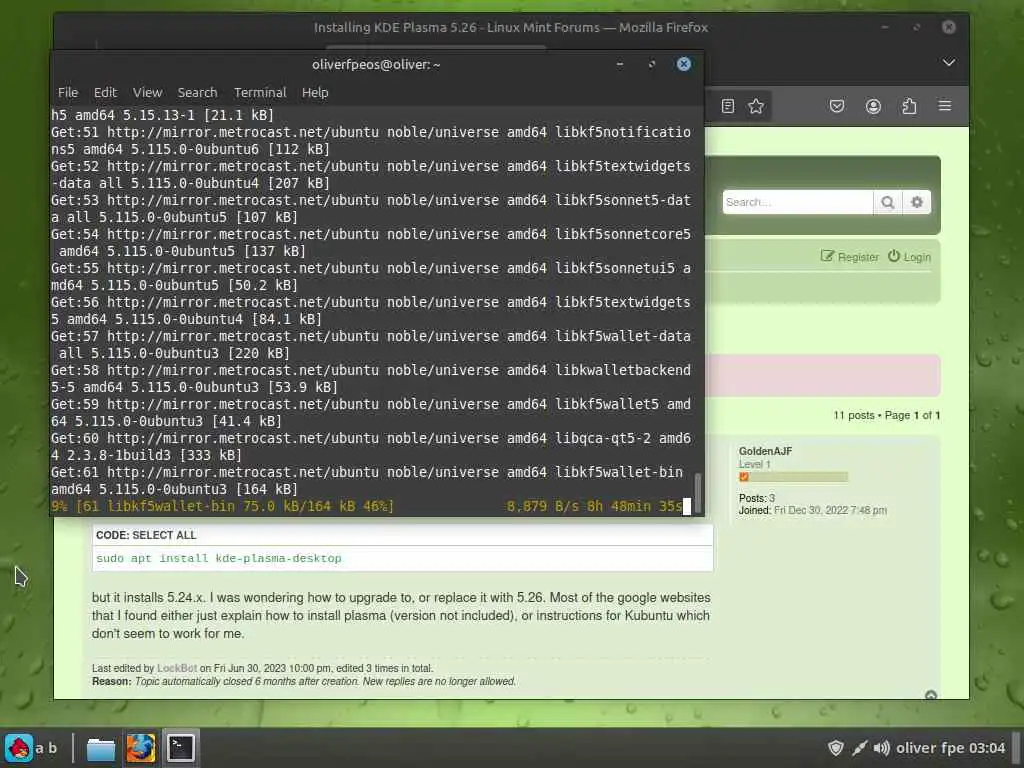The height and width of the screenshot is (768, 1024).
Task: Click the Get:60 libqca-qt5-2 terminal line
Action: (x=370, y=446)
